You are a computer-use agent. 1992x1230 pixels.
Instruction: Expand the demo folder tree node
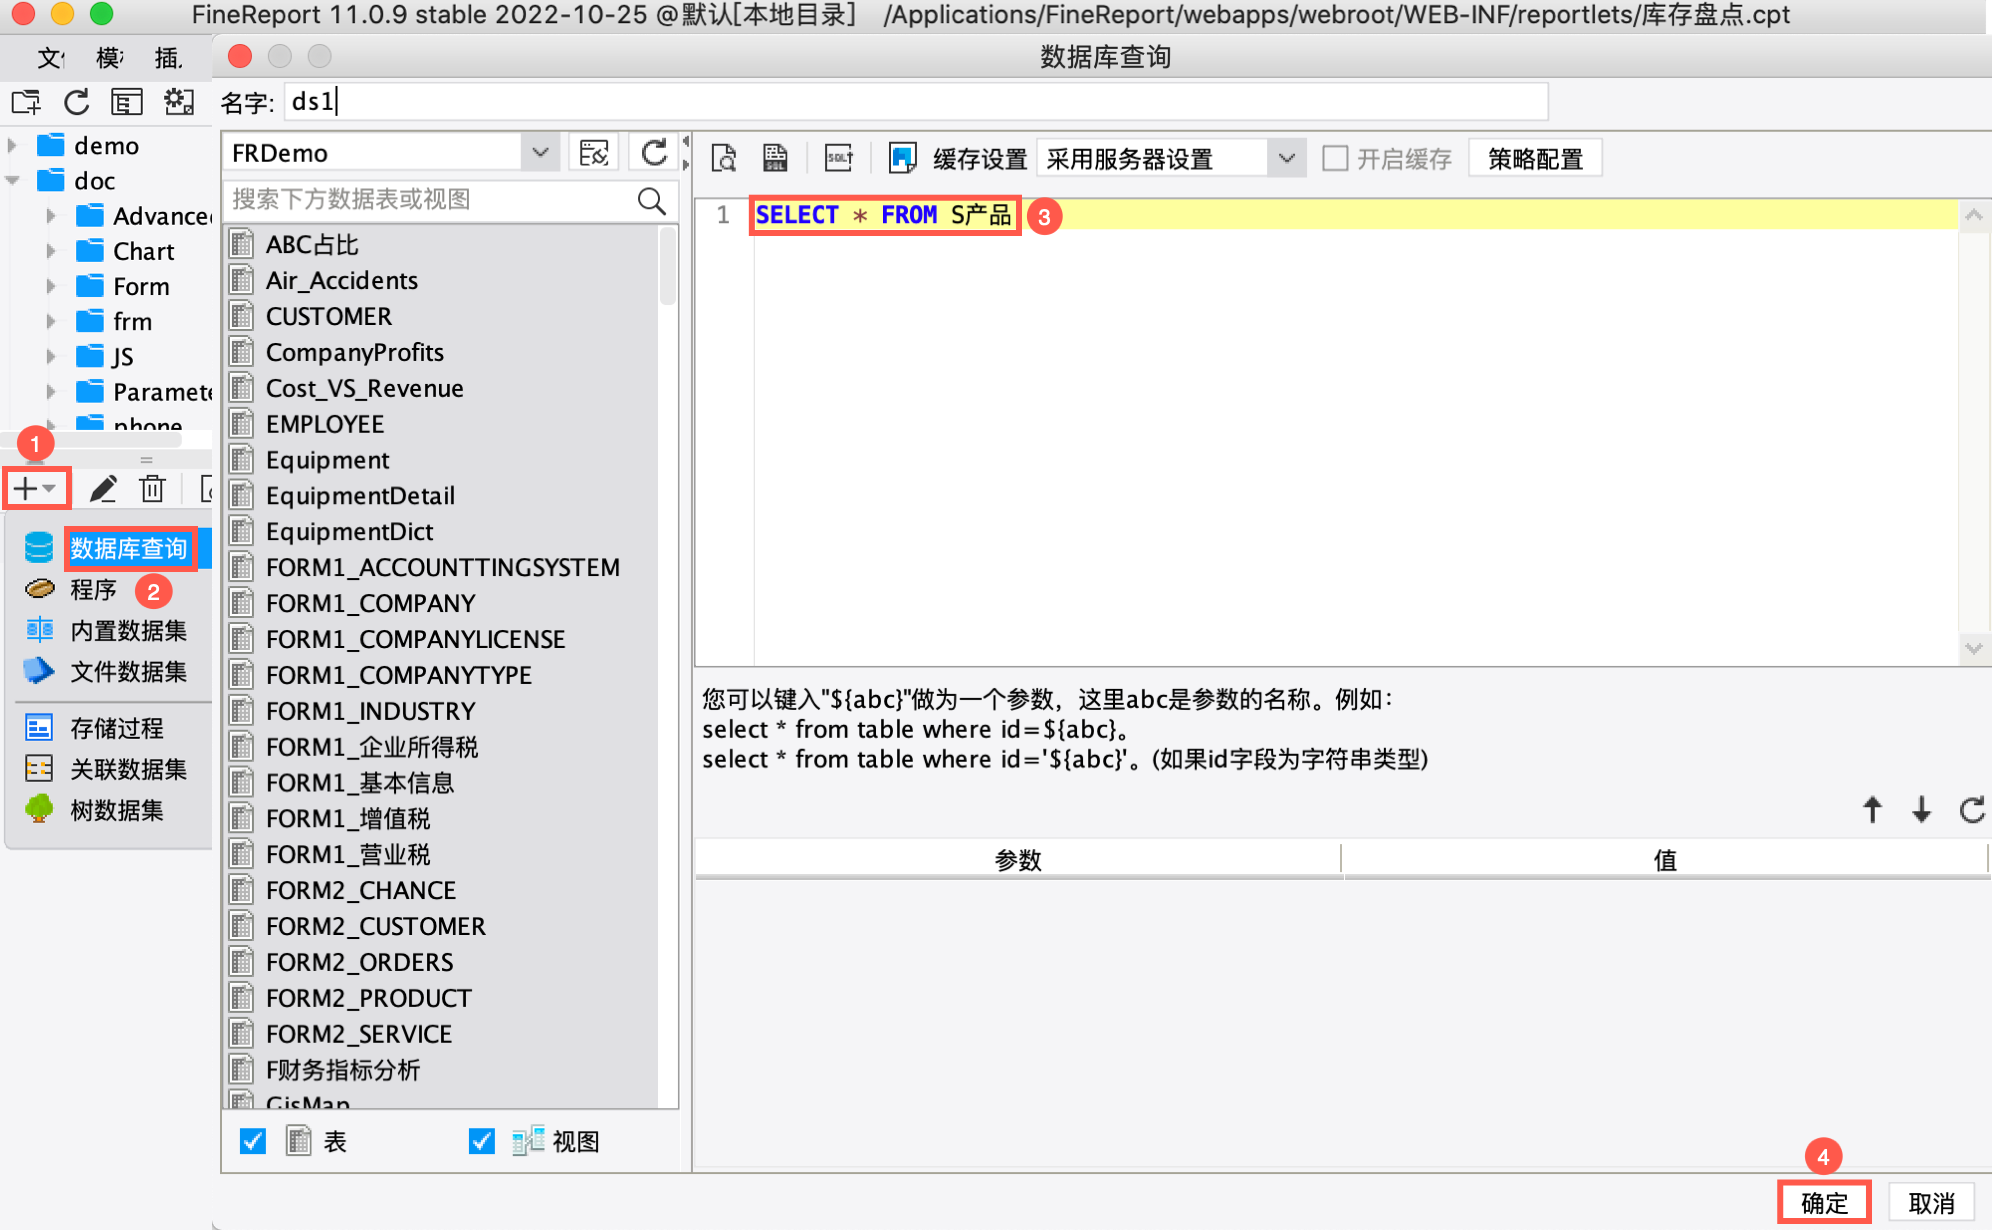click(13, 146)
